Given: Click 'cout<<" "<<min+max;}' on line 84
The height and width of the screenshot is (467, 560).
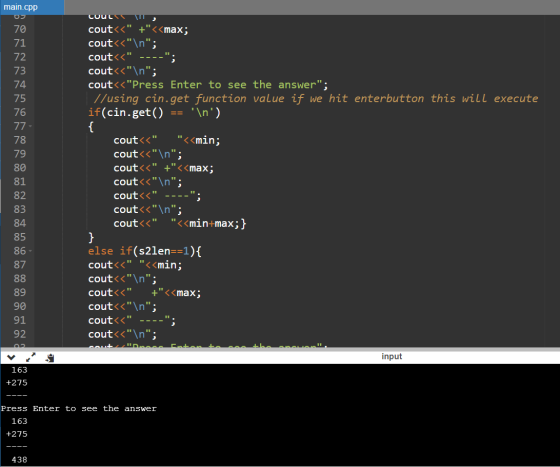Looking at the screenshot, I should coord(180,224).
